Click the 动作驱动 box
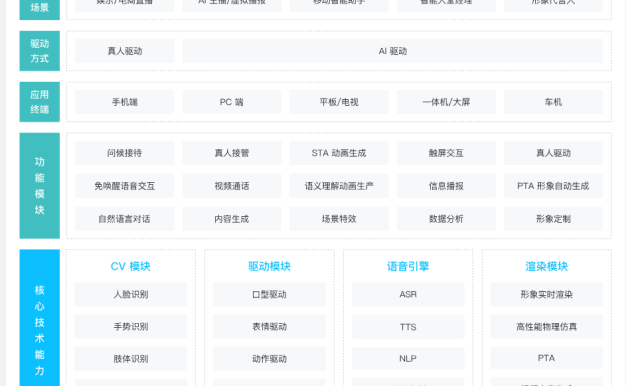The height and width of the screenshot is (386, 626). pos(269,359)
